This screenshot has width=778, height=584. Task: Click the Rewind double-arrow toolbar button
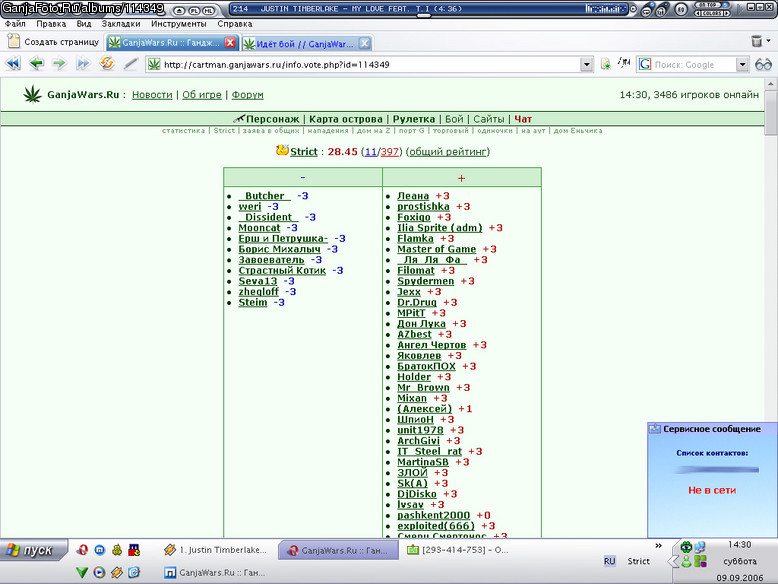click(13, 64)
